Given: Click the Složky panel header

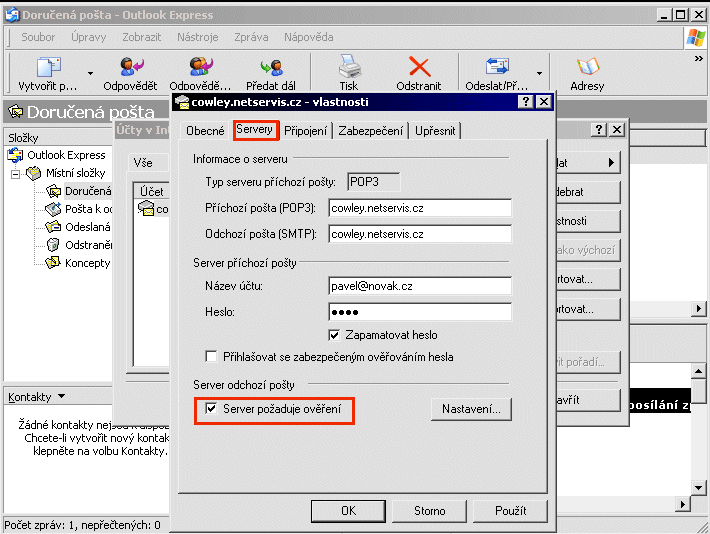Looking at the screenshot, I should pyautogui.click(x=58, y=137).
